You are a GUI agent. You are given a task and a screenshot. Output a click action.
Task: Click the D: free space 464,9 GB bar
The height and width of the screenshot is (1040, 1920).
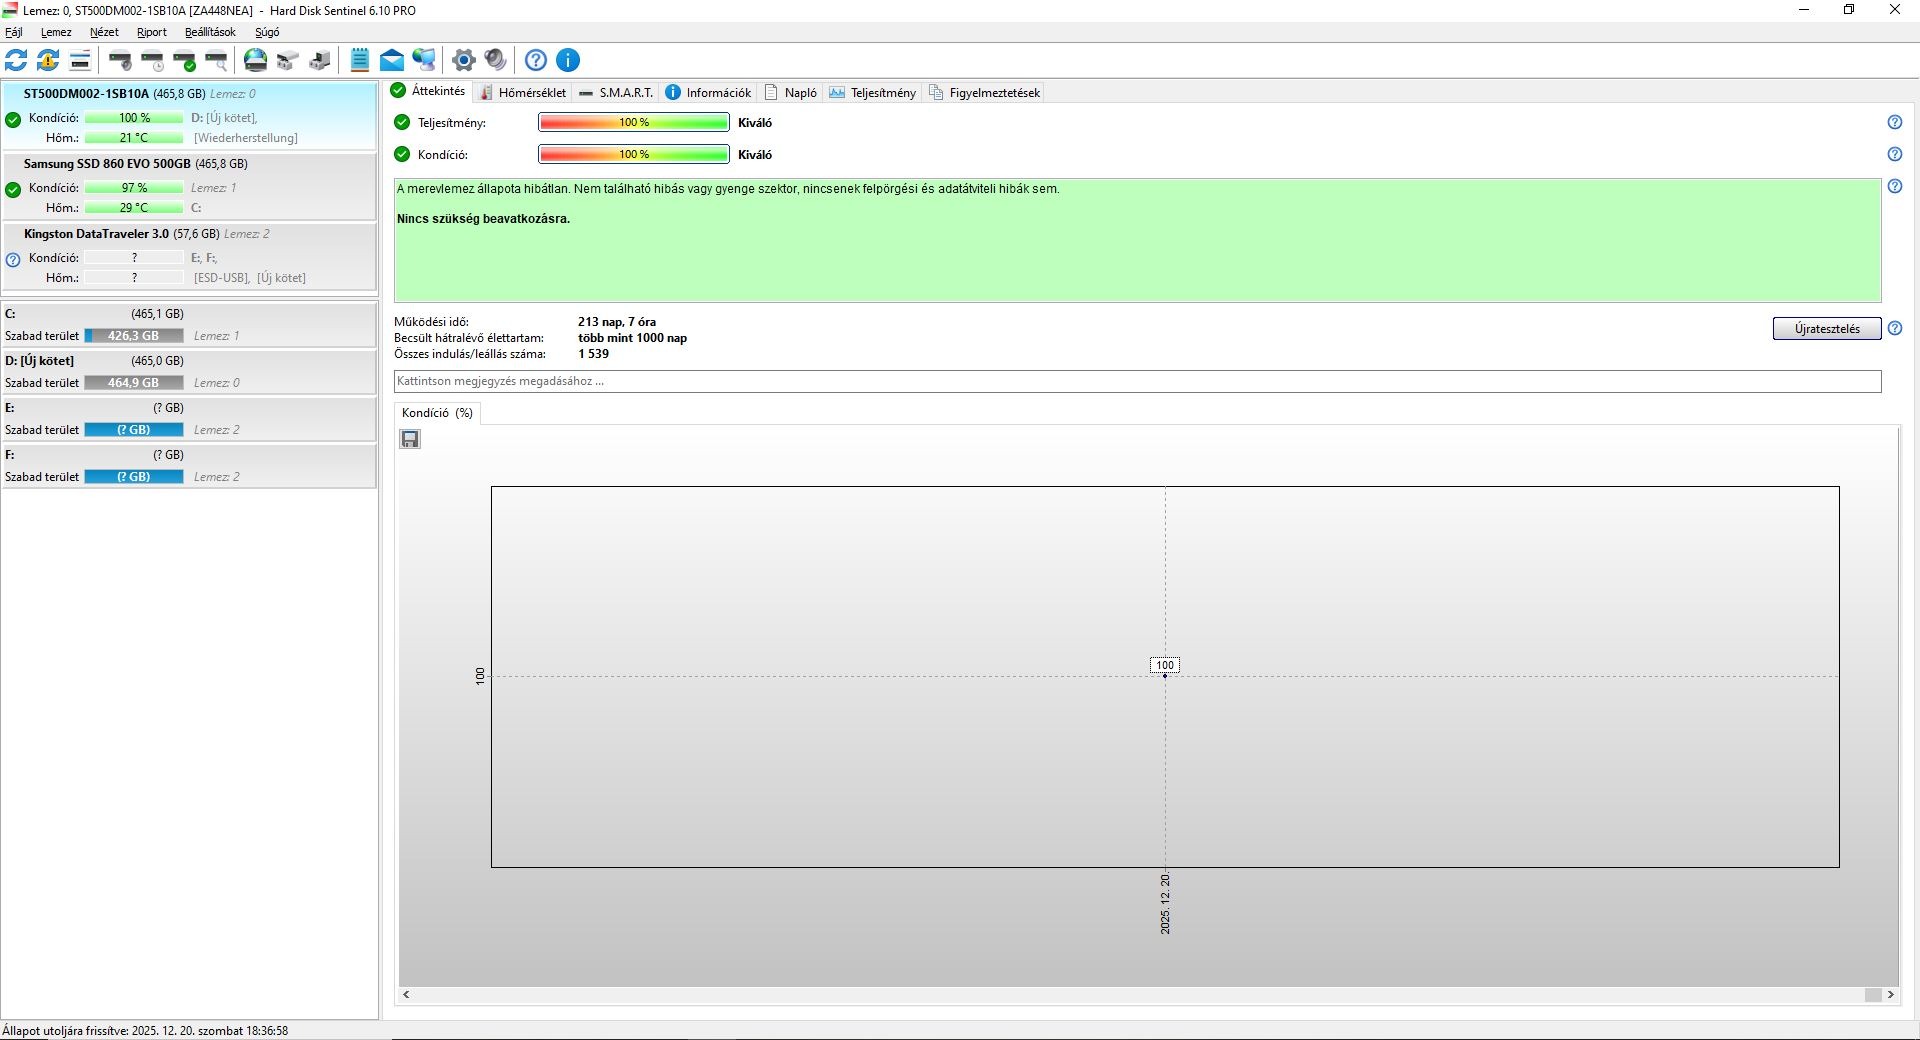[134, 383]
